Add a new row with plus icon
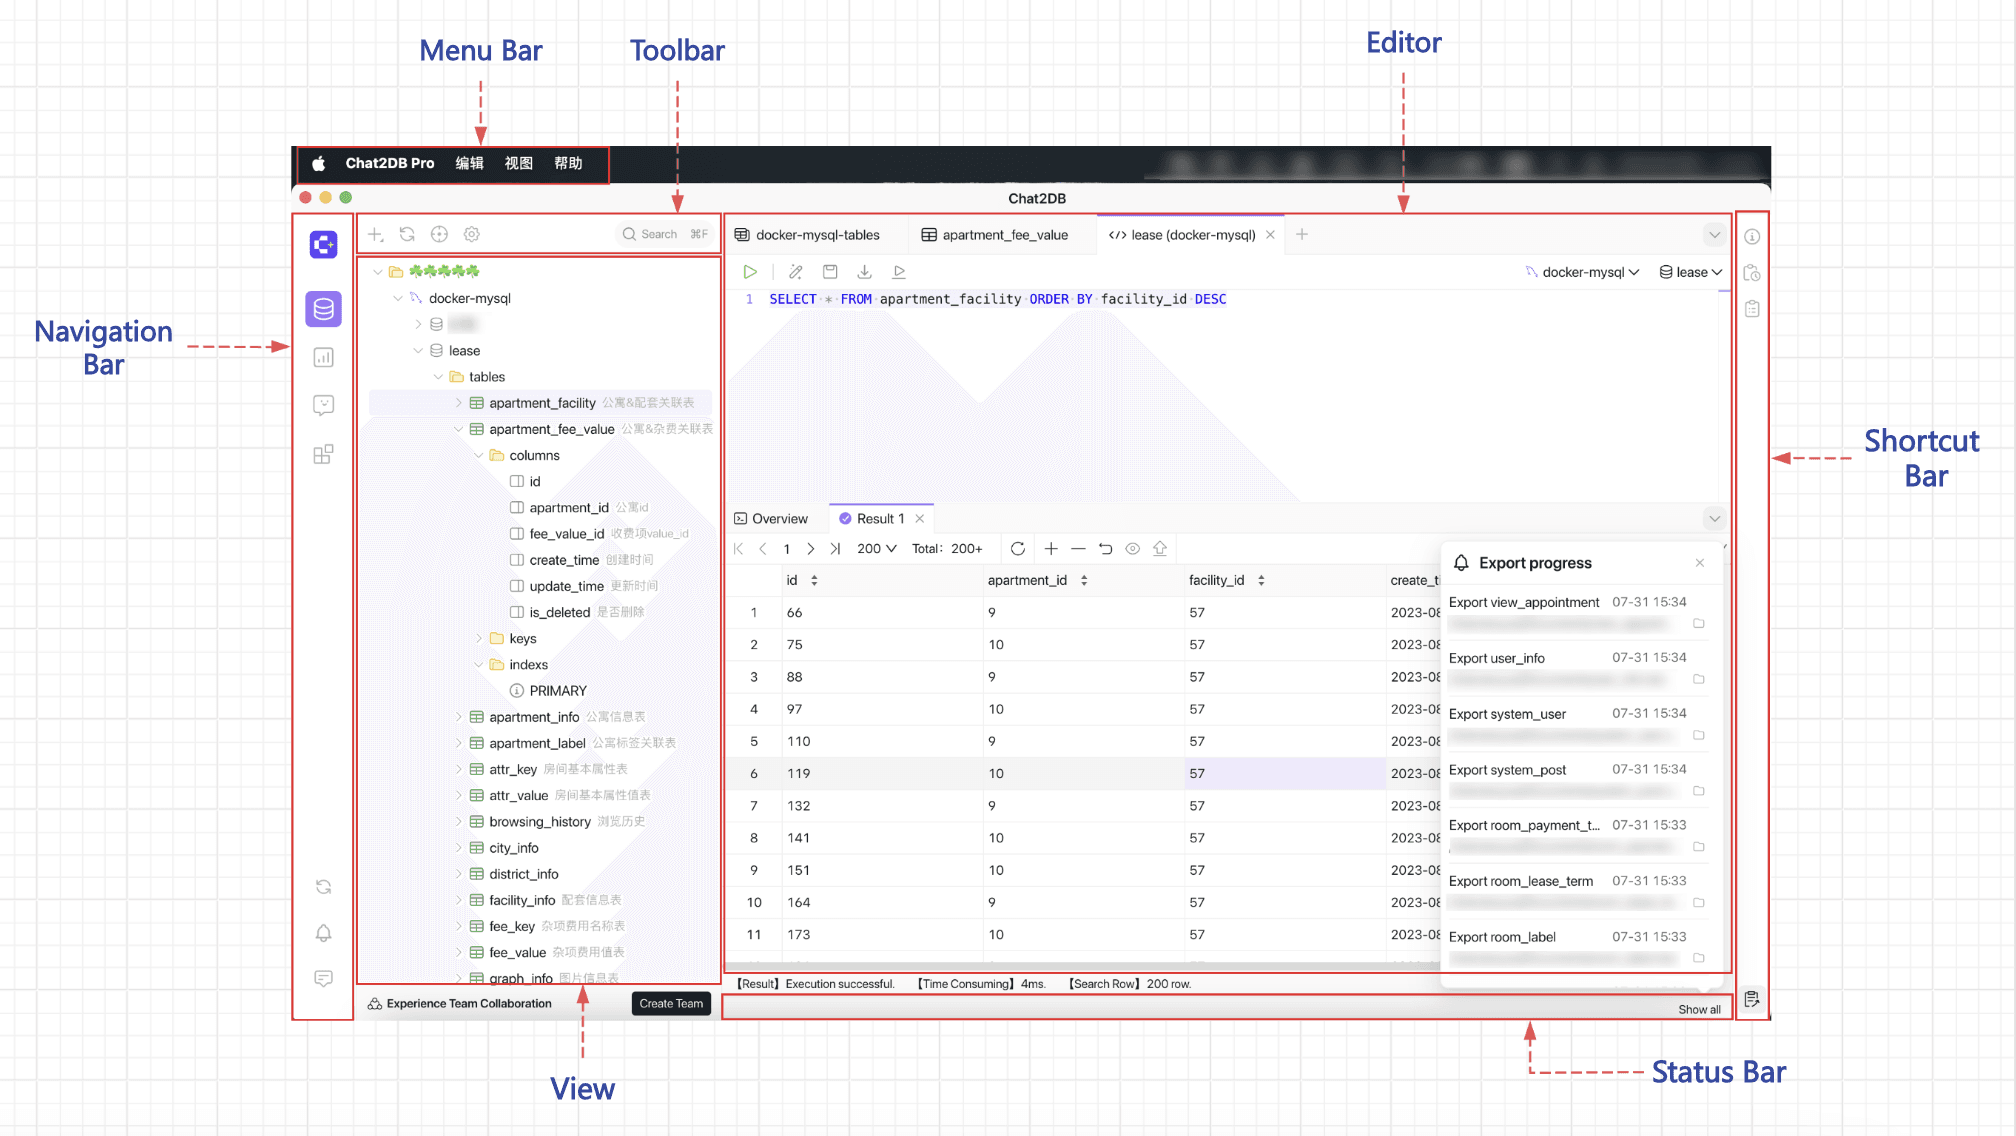This screenshot has width=2016, height=1136. coord(1051,548)
